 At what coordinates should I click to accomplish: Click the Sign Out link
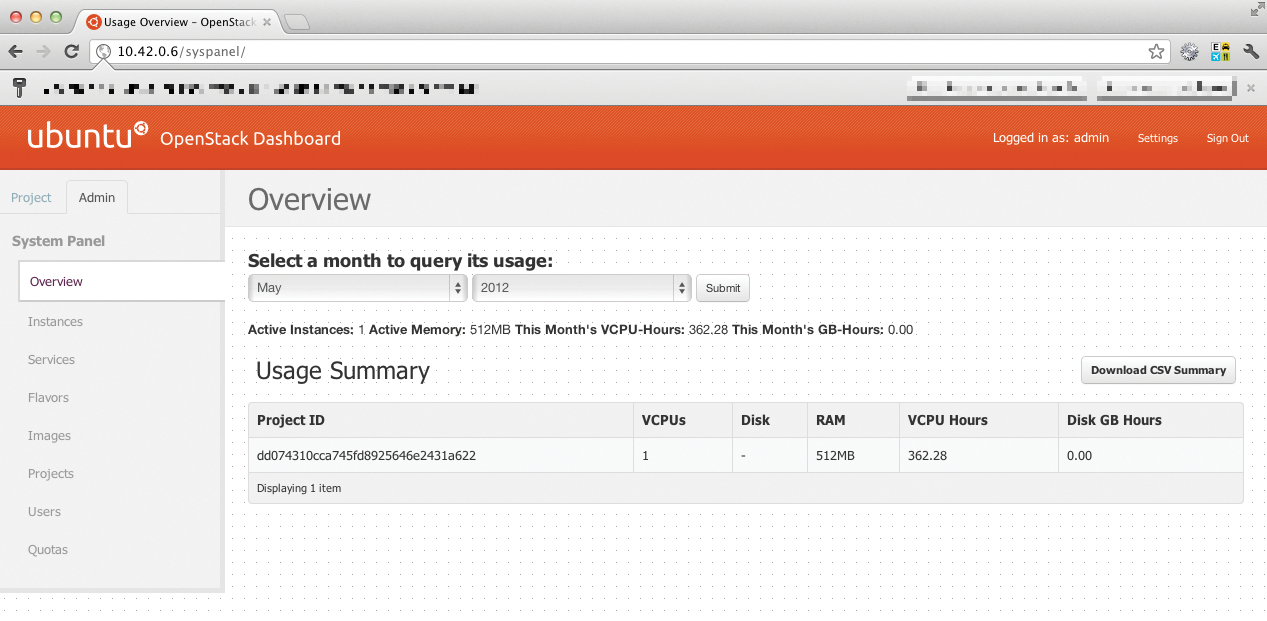coord(1227,138)
